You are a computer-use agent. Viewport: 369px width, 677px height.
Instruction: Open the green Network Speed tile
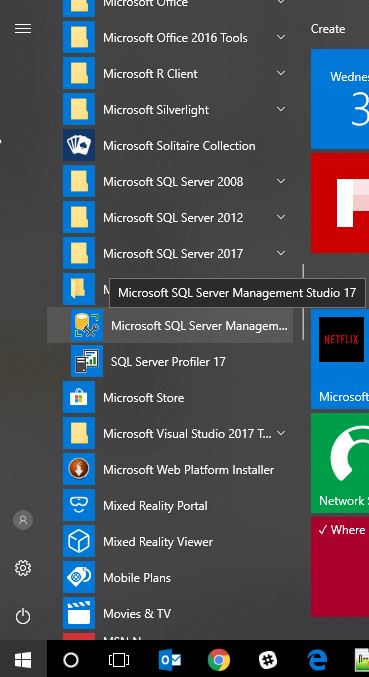340,463
